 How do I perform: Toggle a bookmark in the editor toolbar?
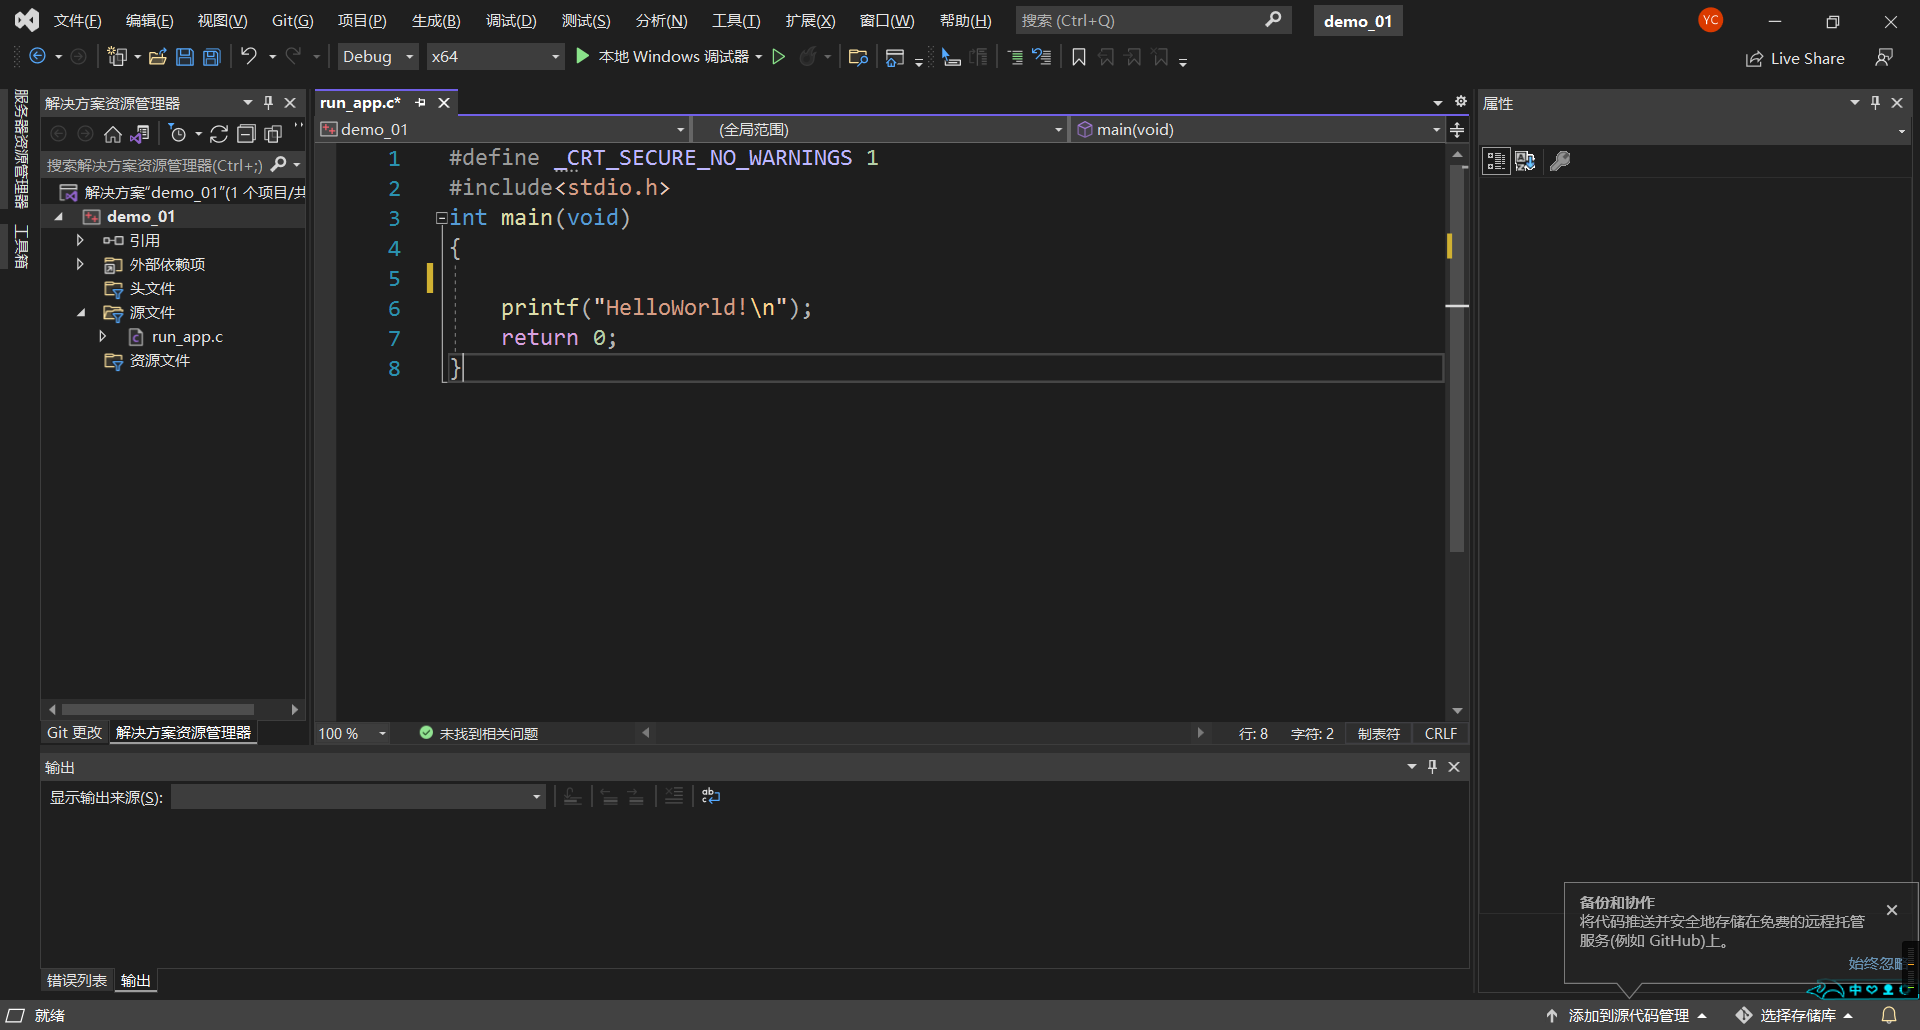click(1078, 57)
